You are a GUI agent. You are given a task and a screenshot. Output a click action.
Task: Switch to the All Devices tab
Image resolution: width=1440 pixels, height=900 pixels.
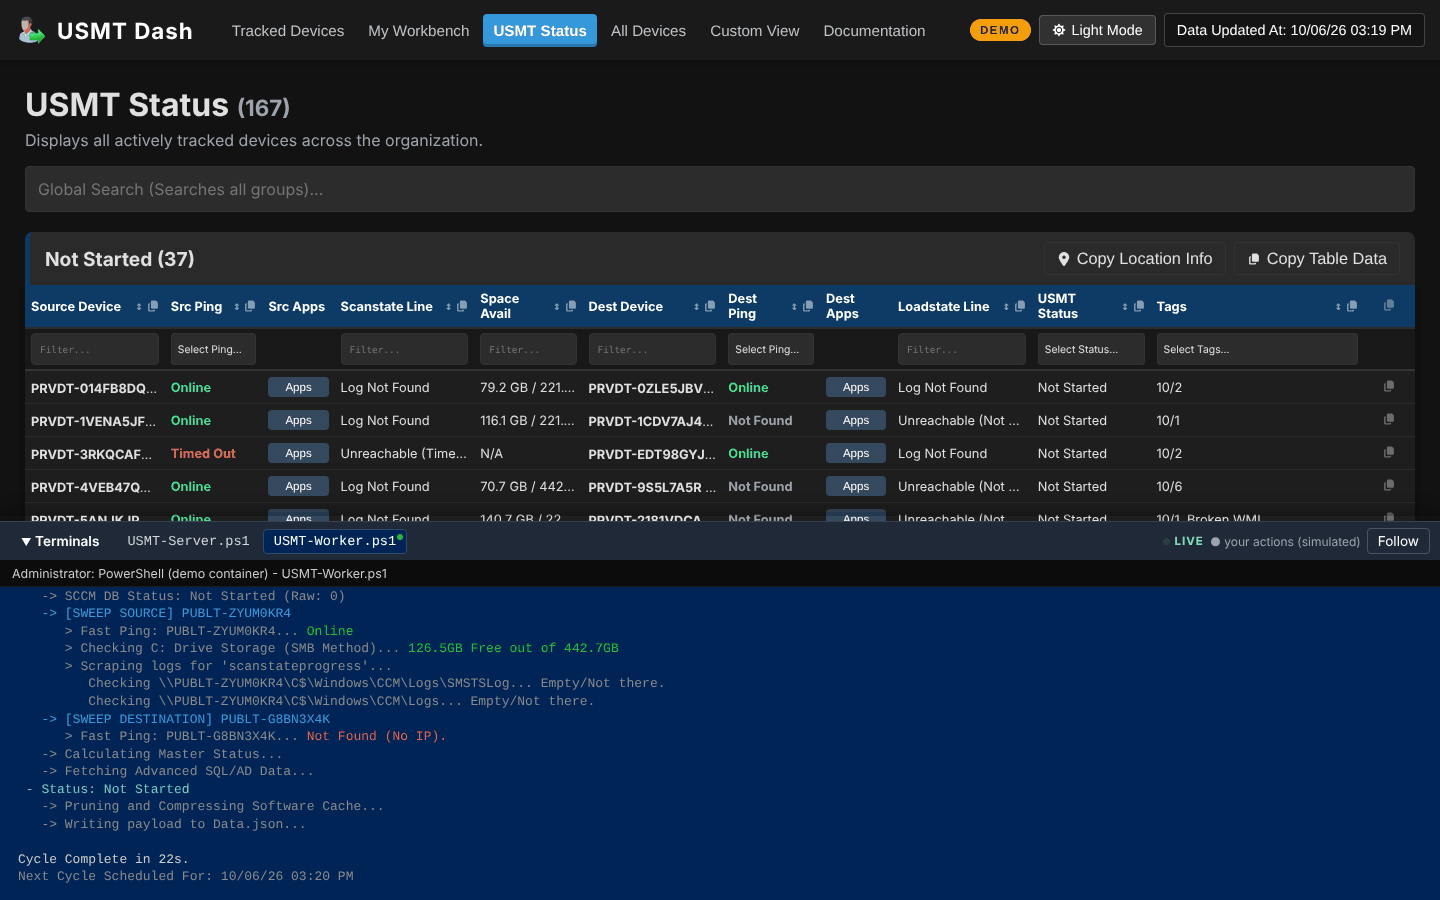coord(648,31)
